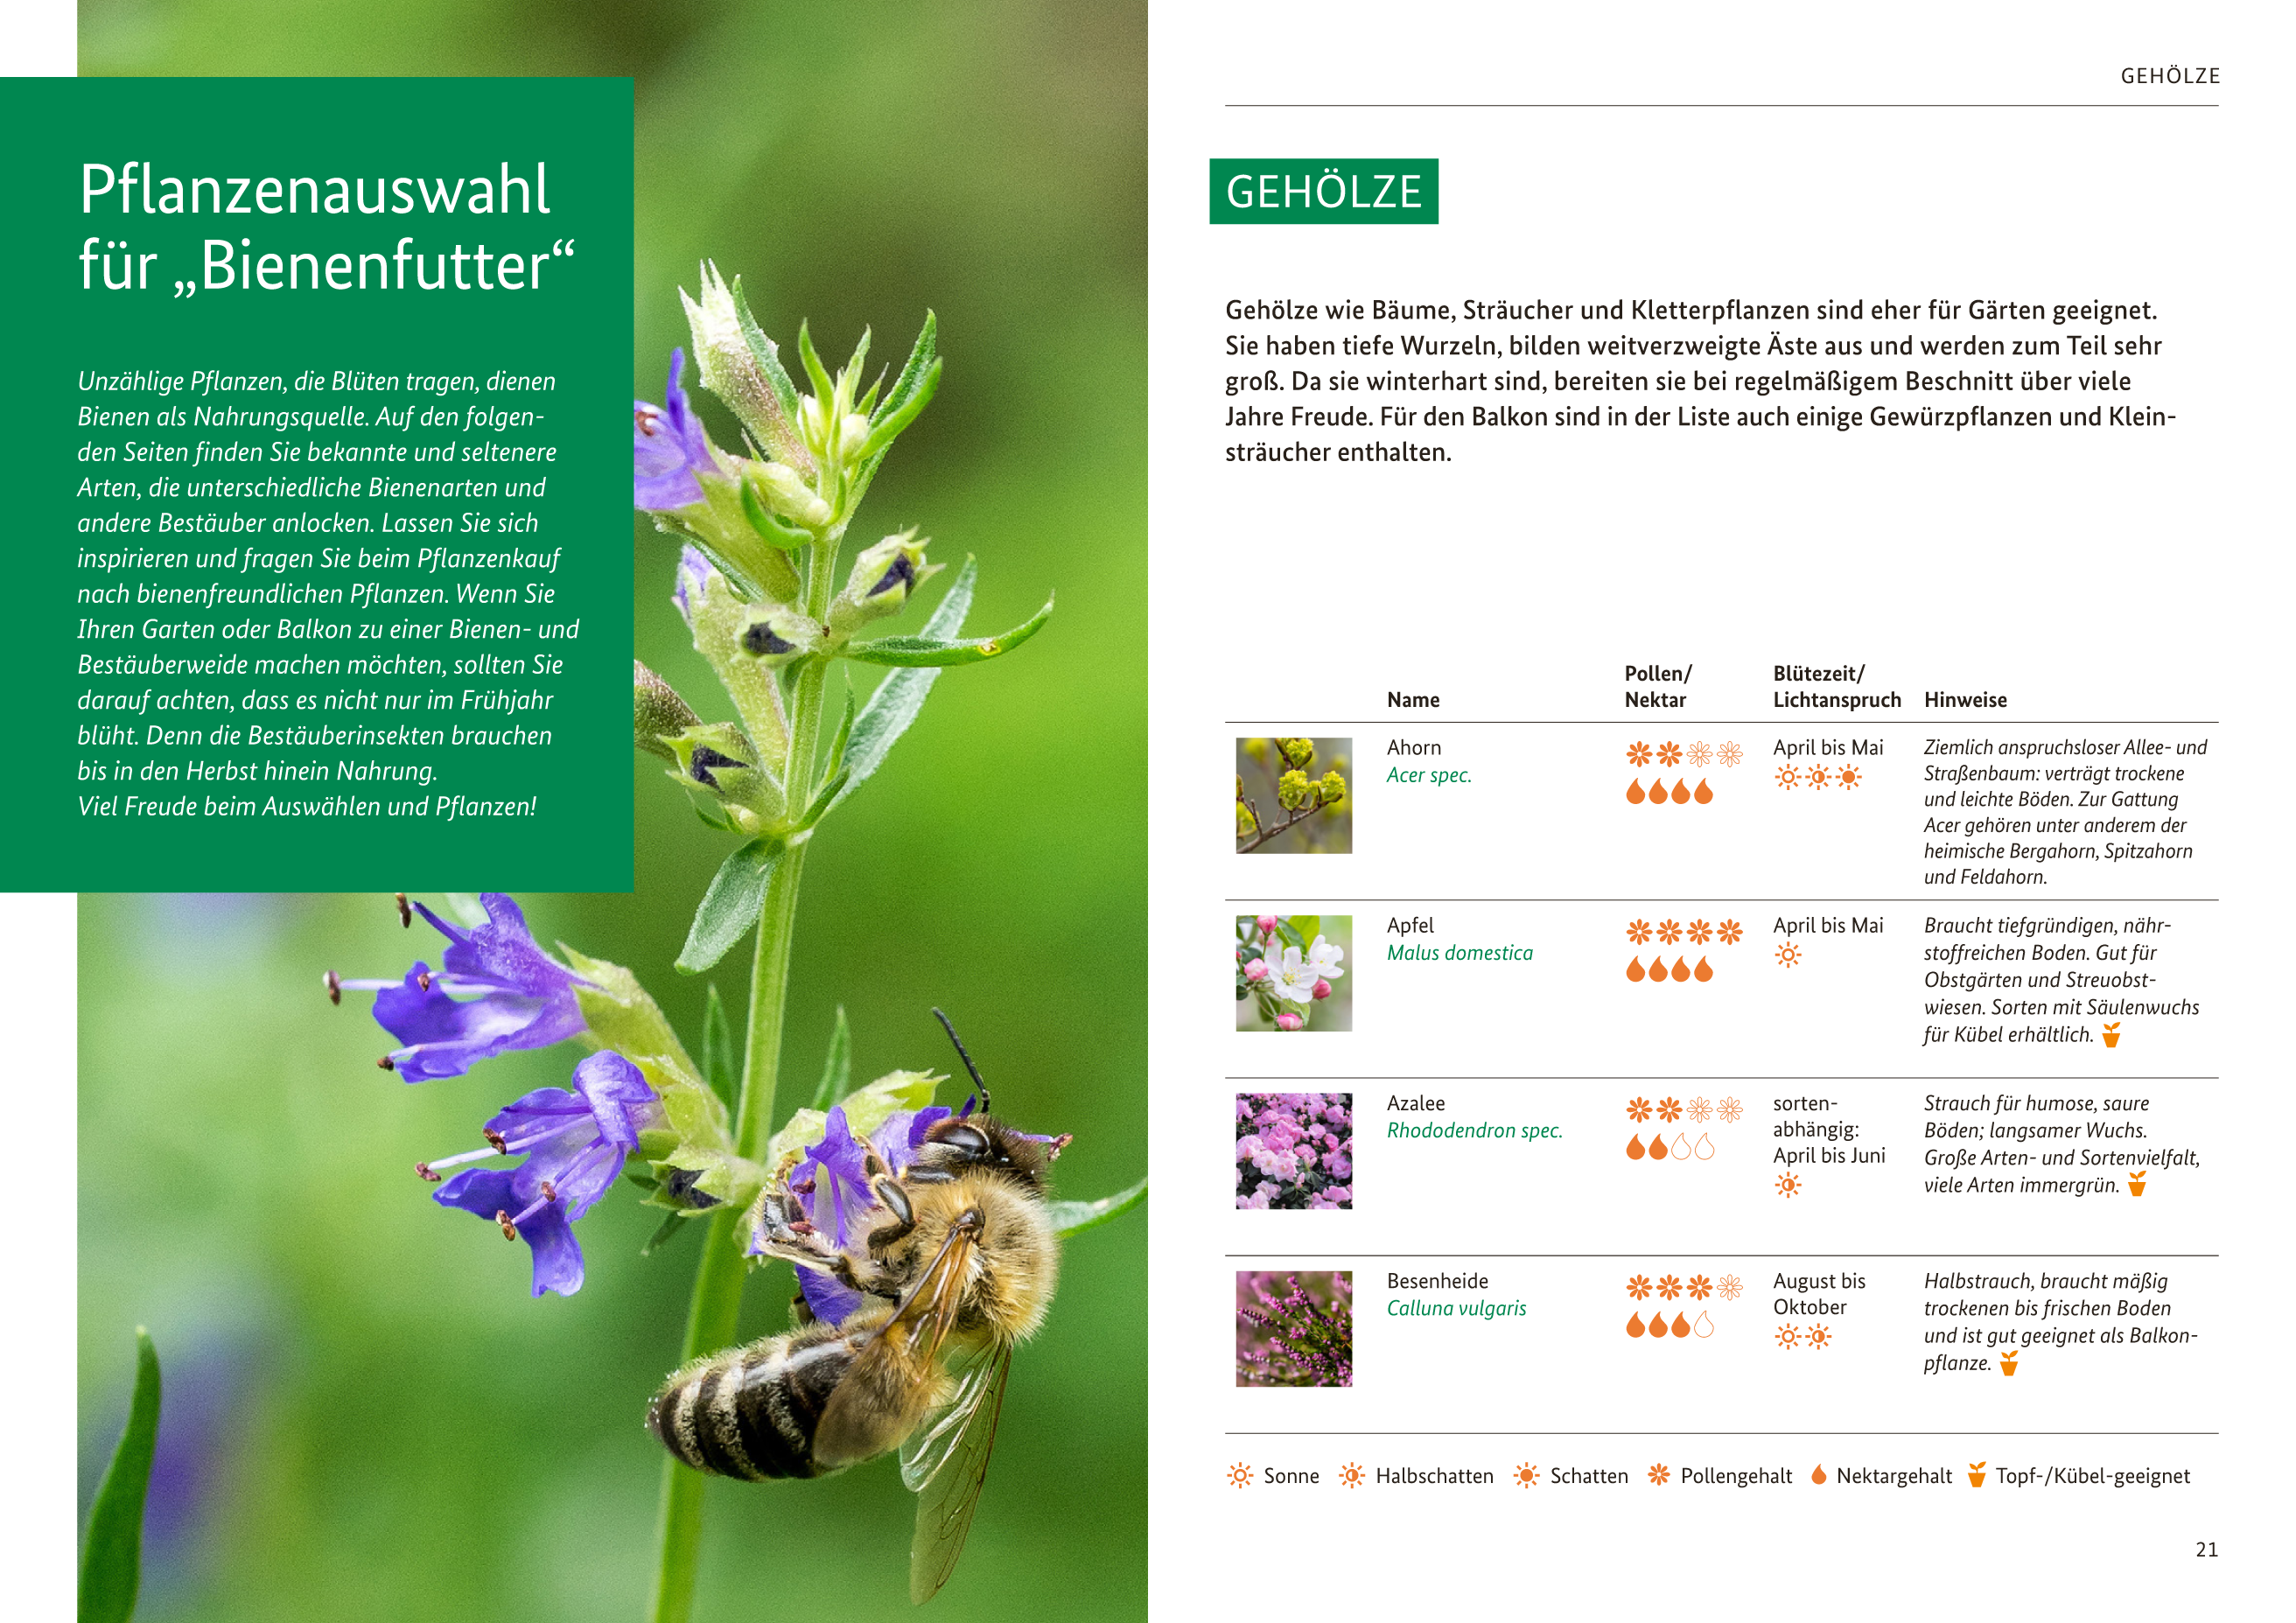
Task: Open the Apfel blossom photo thumbnail
Action: (x=1294, y=974)
